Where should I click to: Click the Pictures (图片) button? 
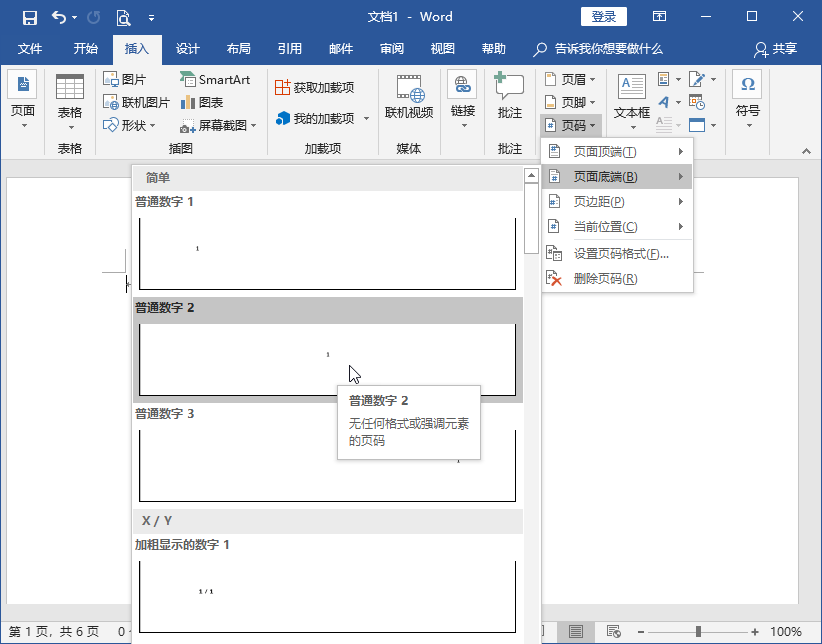125,79
